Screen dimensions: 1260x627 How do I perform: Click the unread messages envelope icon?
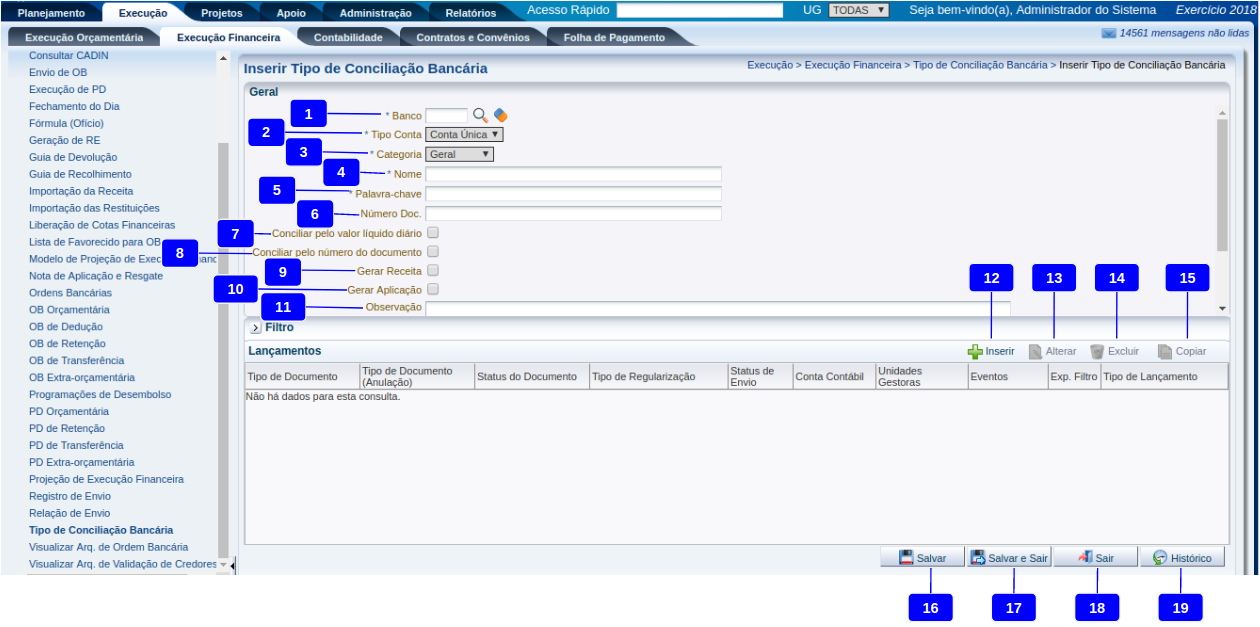tap(1108, 33)
